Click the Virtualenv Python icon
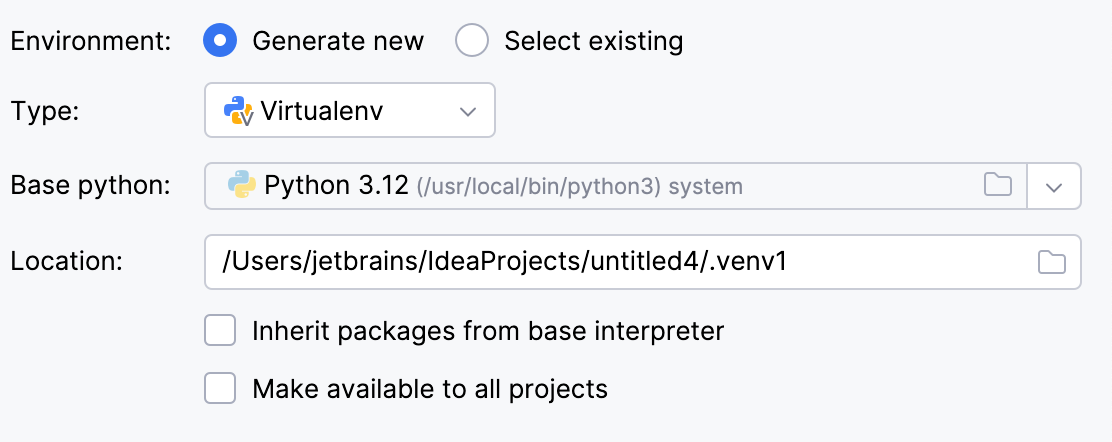 238,111
